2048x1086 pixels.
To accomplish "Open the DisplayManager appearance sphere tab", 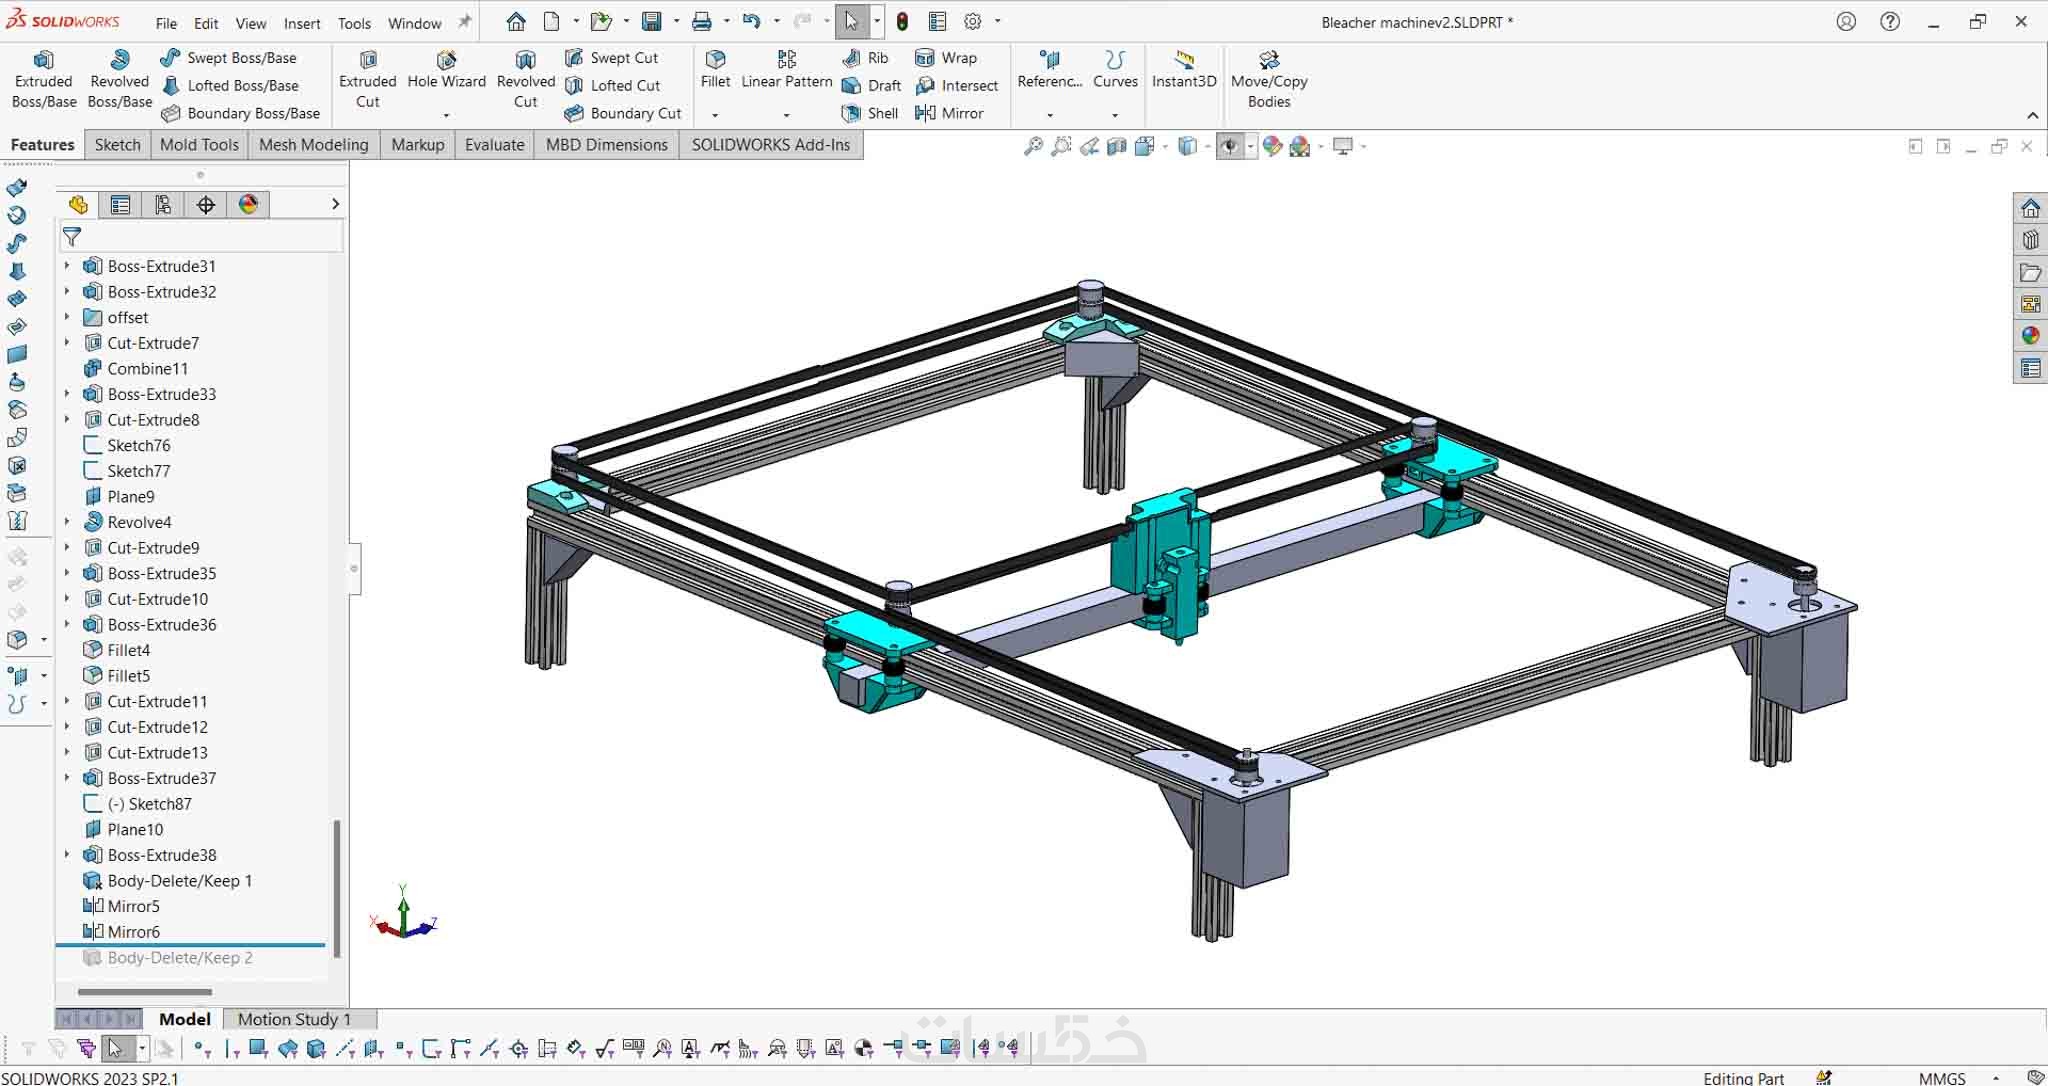I will pos(248,205).
